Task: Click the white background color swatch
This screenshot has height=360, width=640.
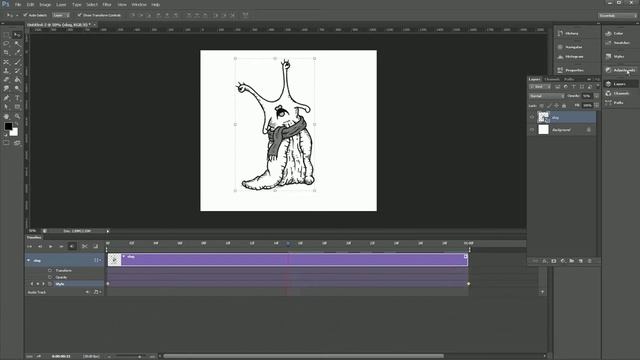Action: click(x=15, y=133)
